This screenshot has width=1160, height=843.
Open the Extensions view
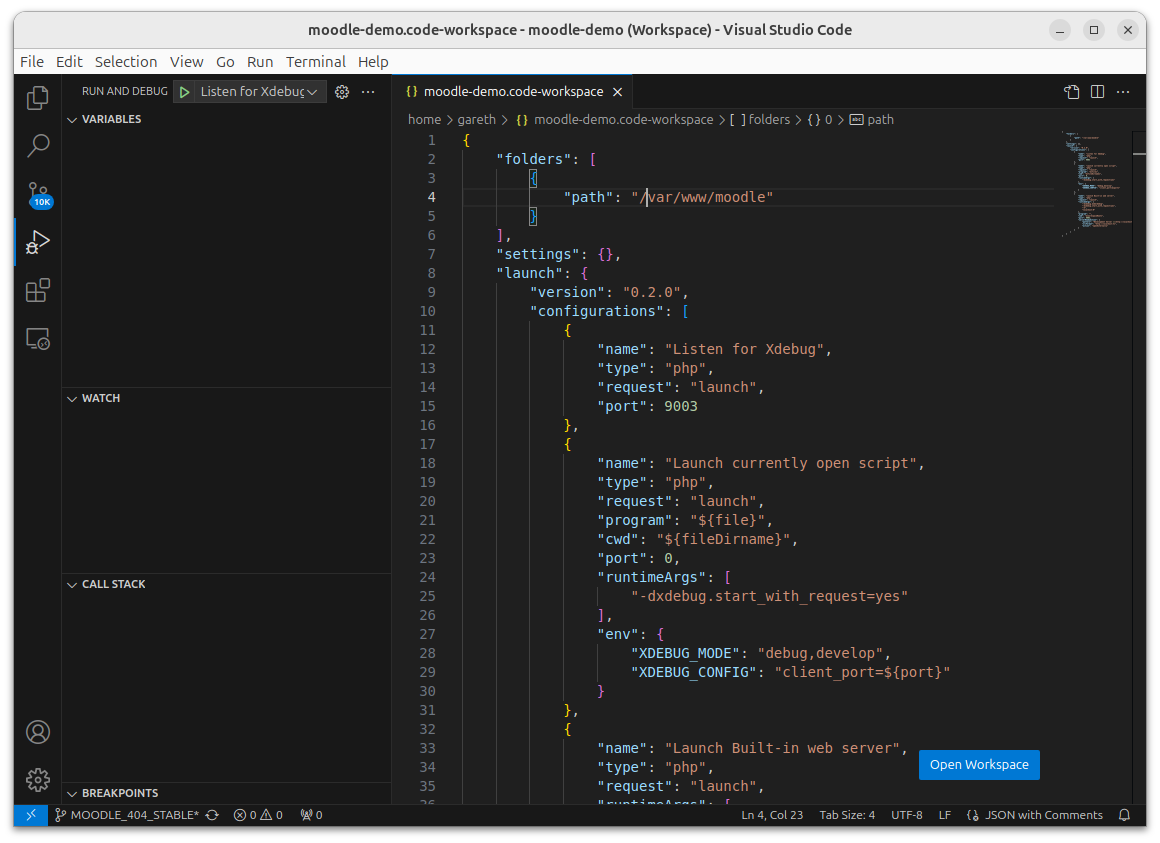pos(38,290)
